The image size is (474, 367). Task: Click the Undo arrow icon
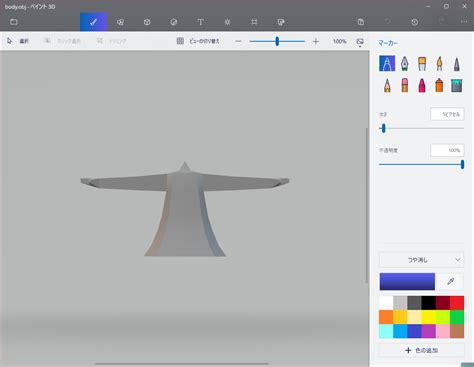coord(387,22)
